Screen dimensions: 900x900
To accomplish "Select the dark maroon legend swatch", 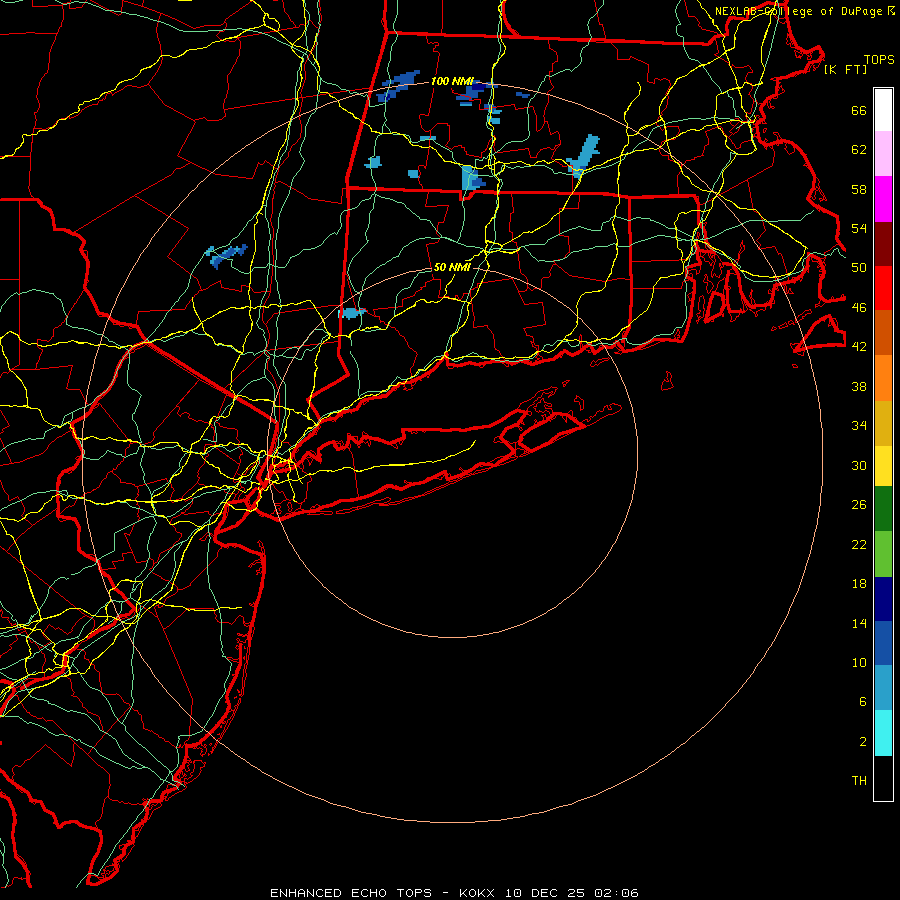I will pyautogui.click(x=883, y=245).
